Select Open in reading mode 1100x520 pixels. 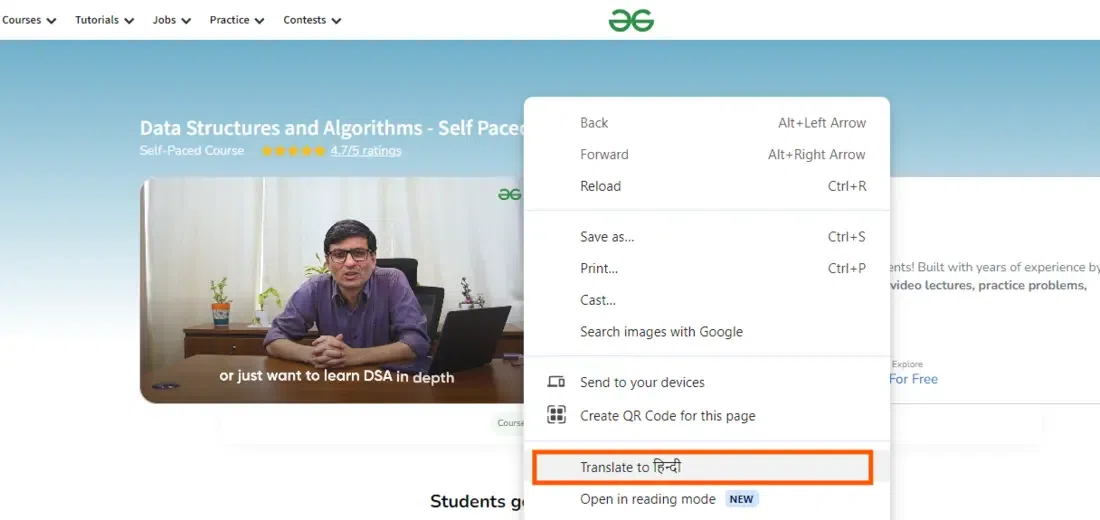(x=706, y=499)
